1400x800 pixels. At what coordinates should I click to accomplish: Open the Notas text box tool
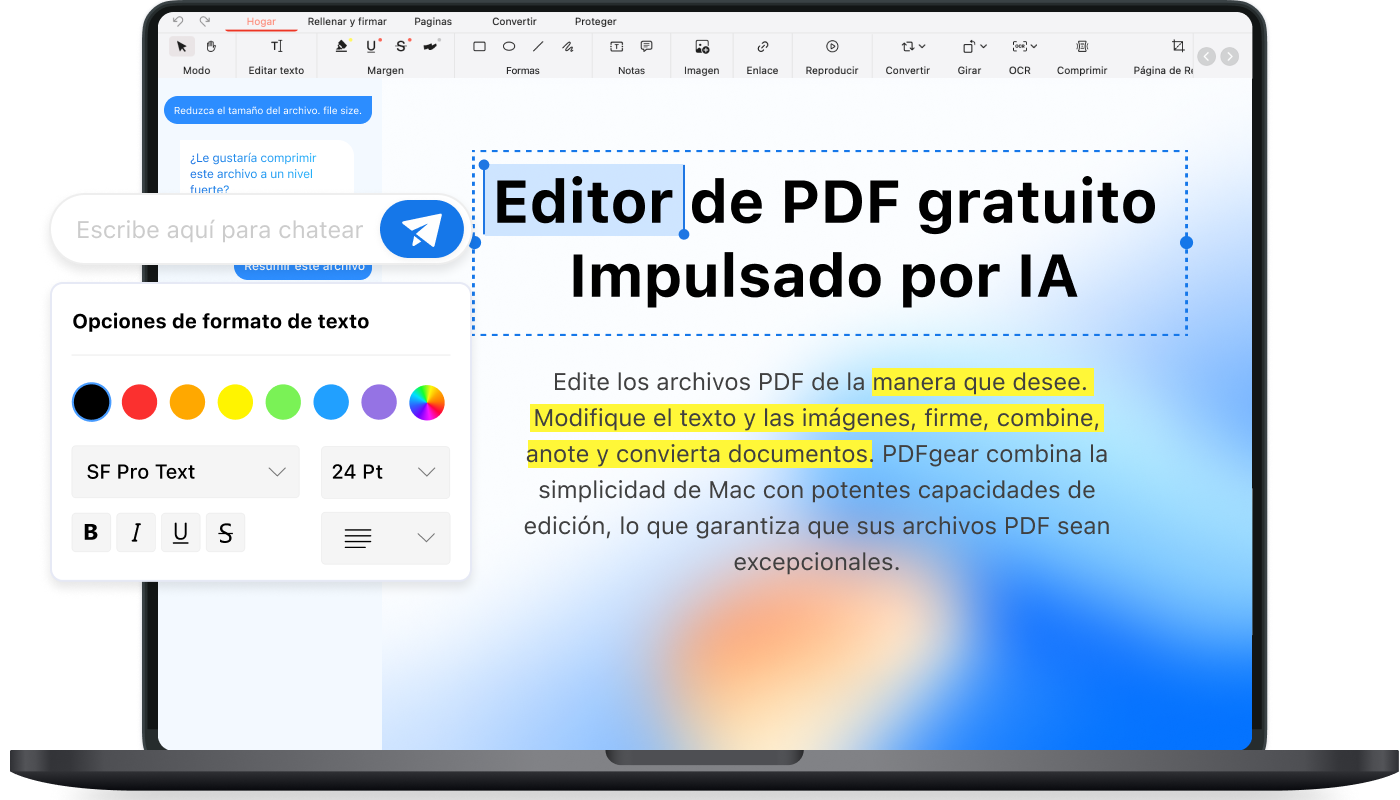click(x=617, y=46)
